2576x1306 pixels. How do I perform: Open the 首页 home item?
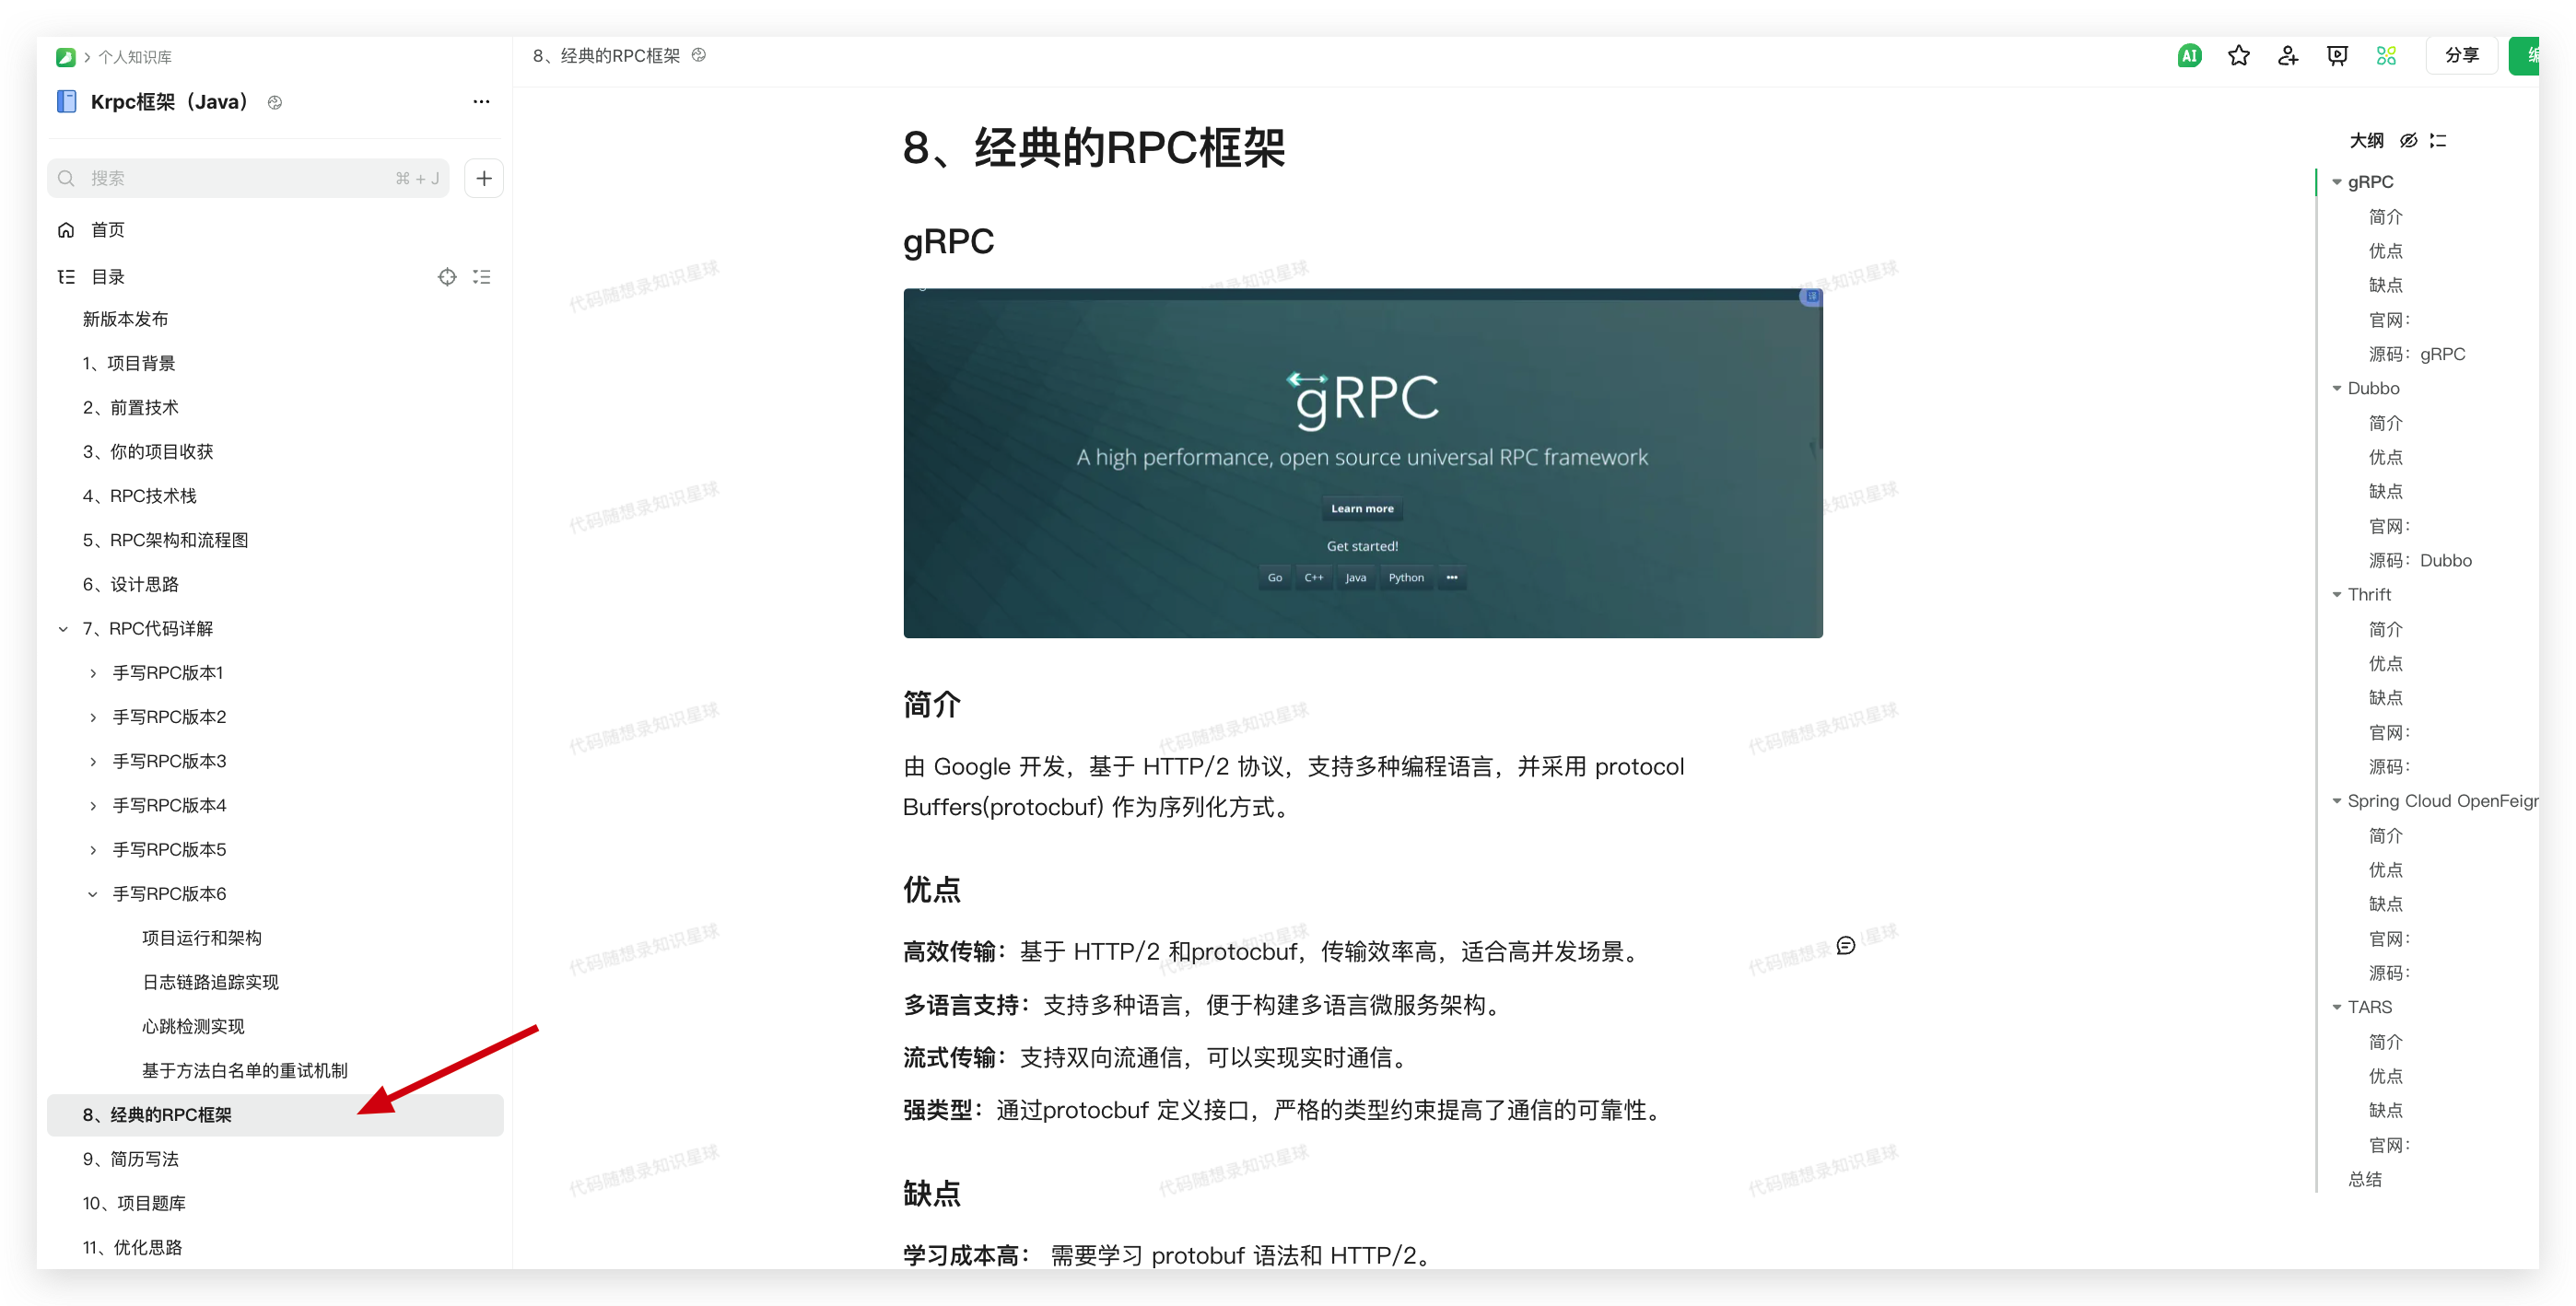107,230
